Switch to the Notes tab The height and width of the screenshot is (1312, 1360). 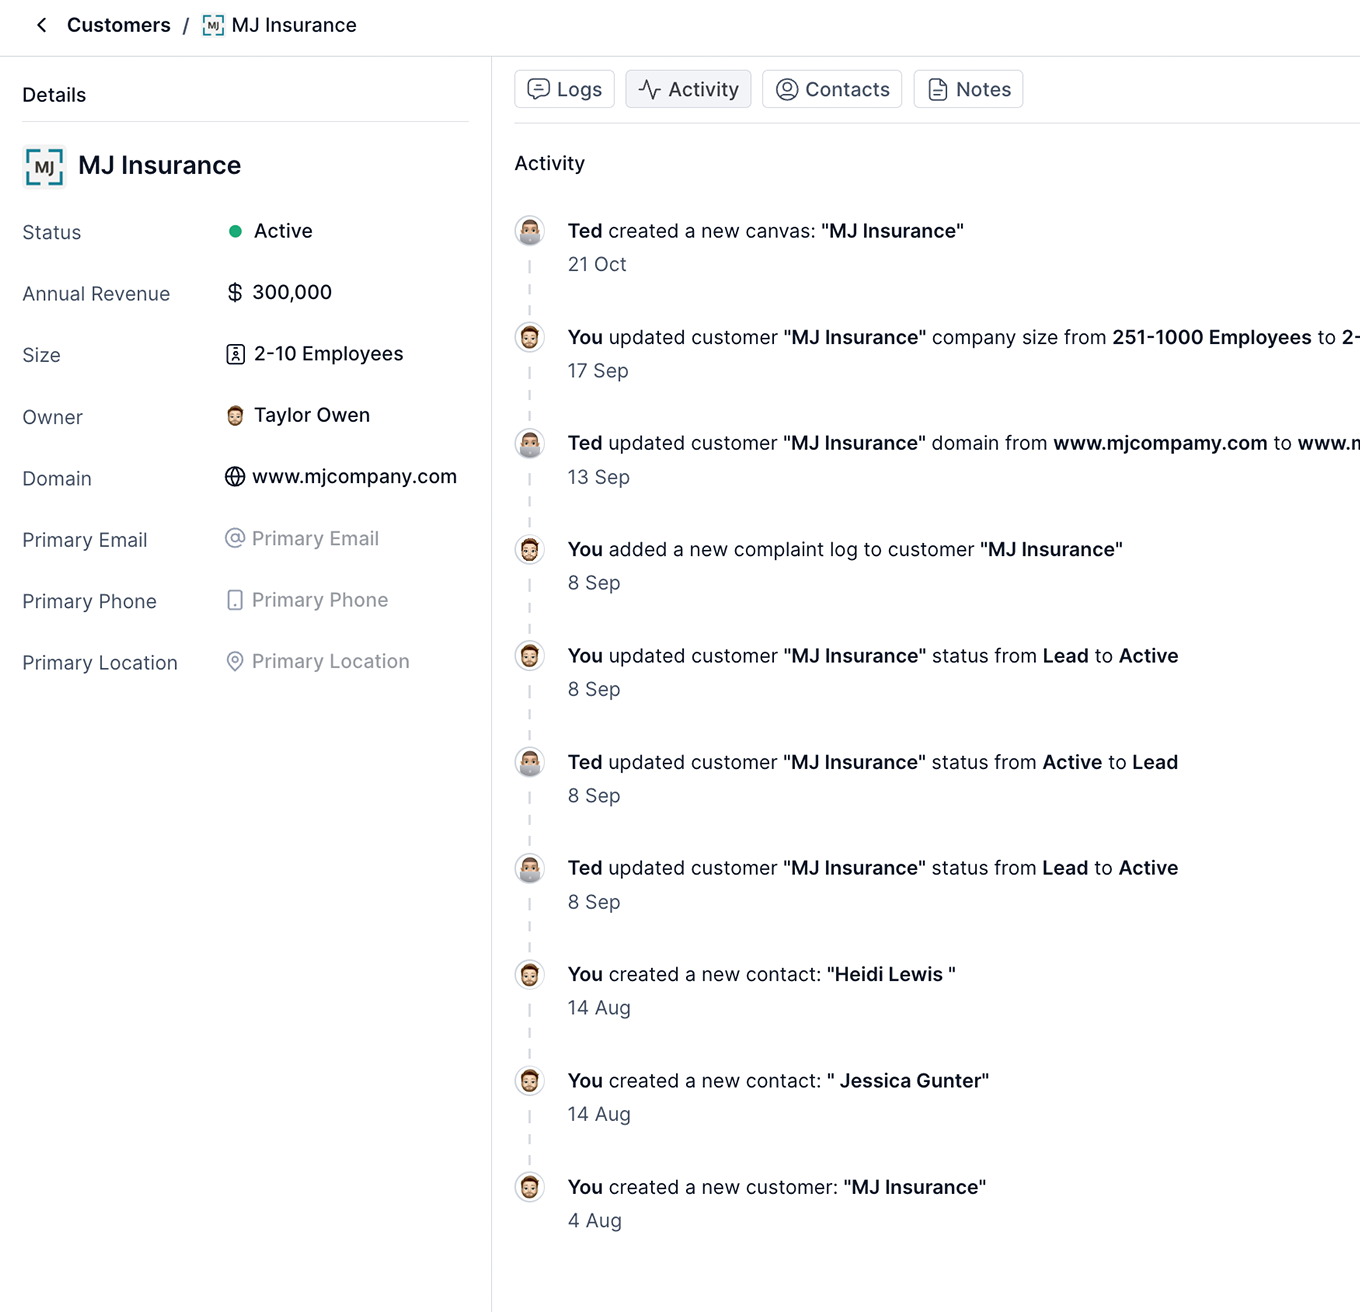tap(967, 89)
